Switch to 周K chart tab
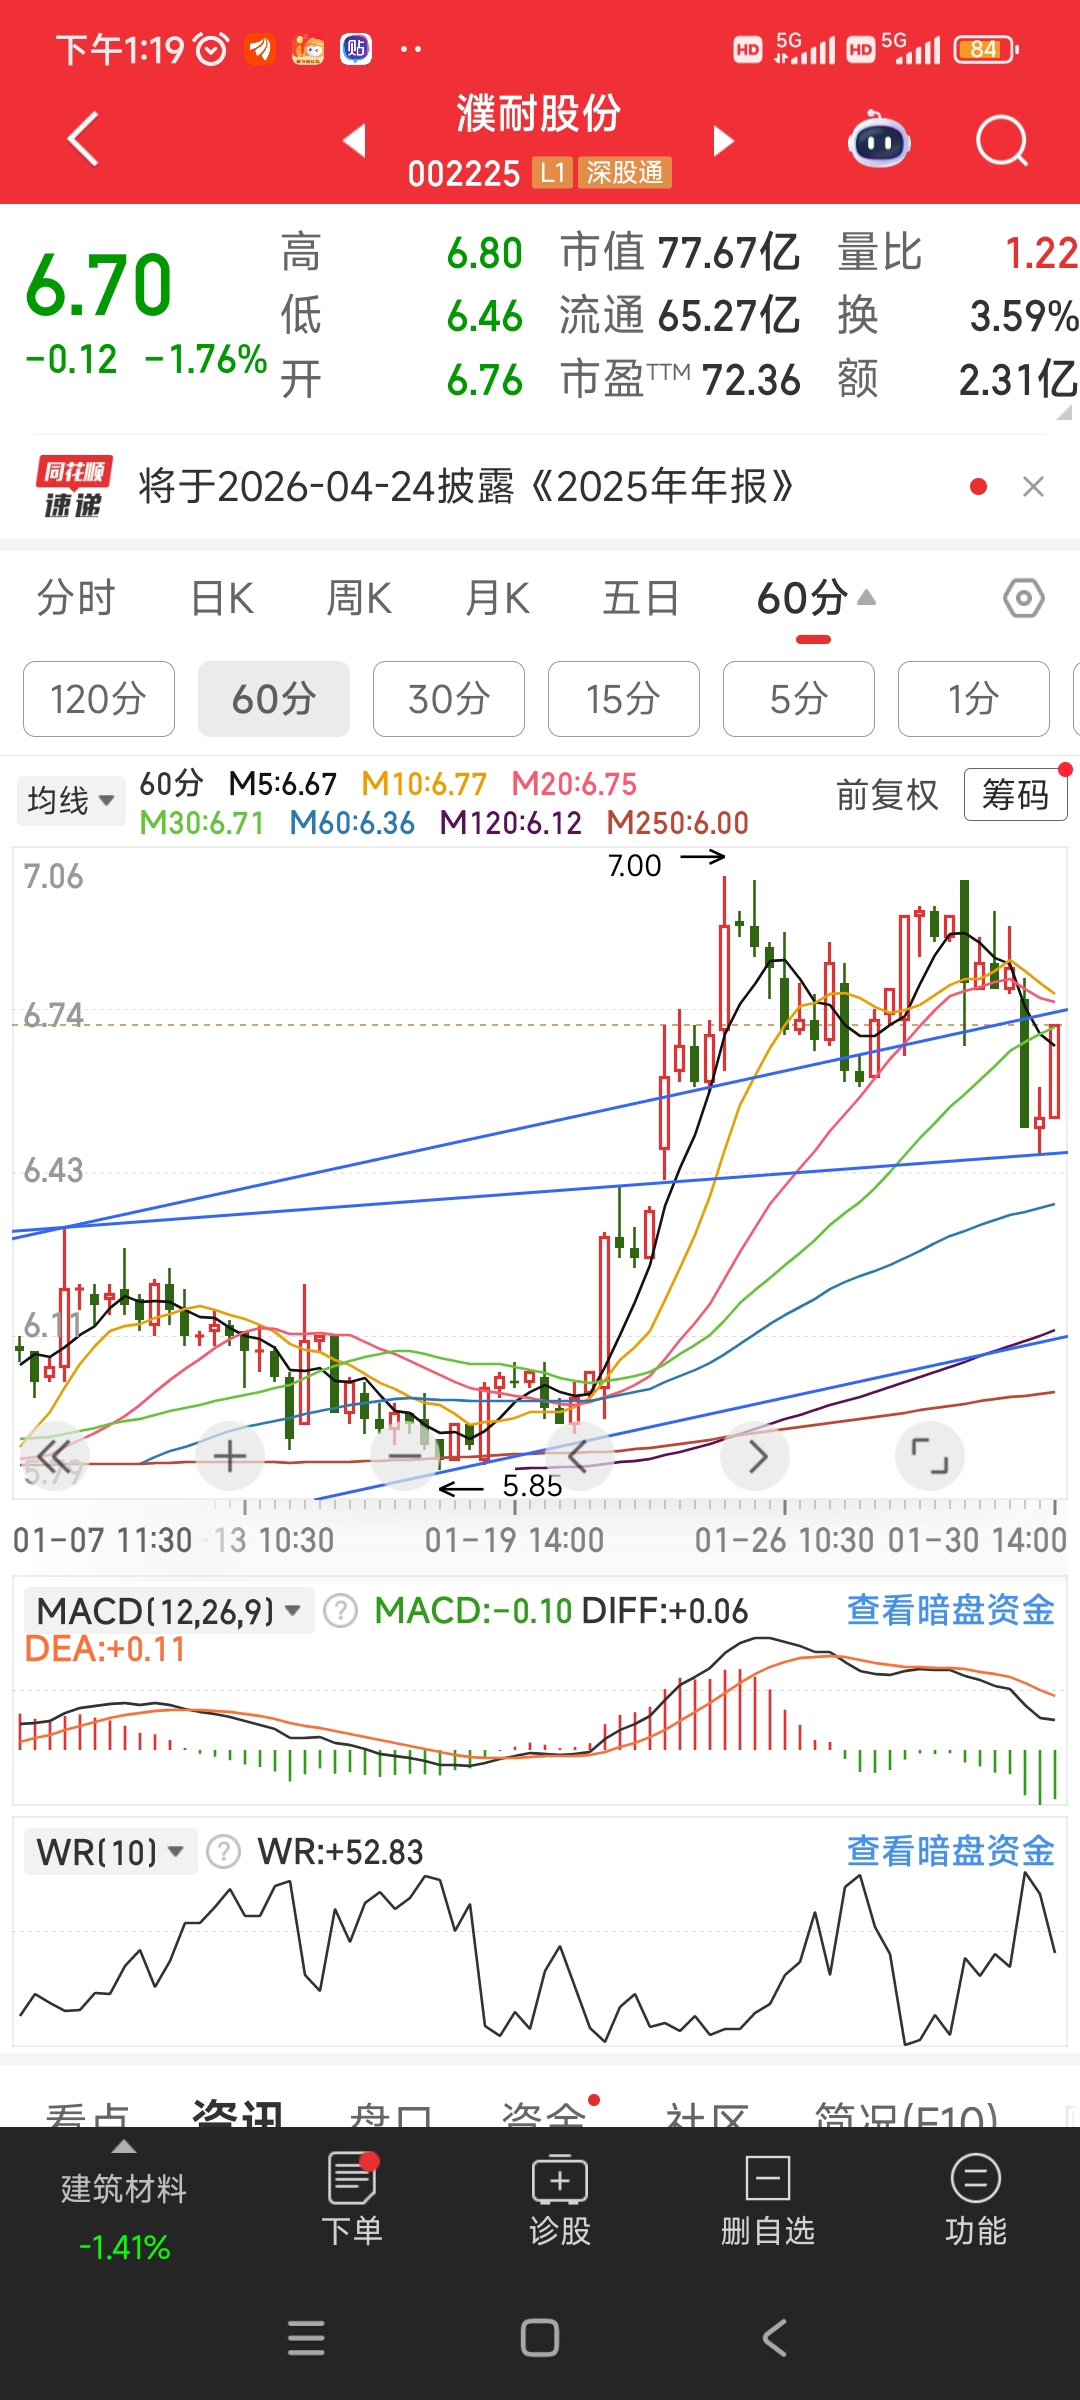Viewport: 1080px width, 2400px height. coord(359,599)
